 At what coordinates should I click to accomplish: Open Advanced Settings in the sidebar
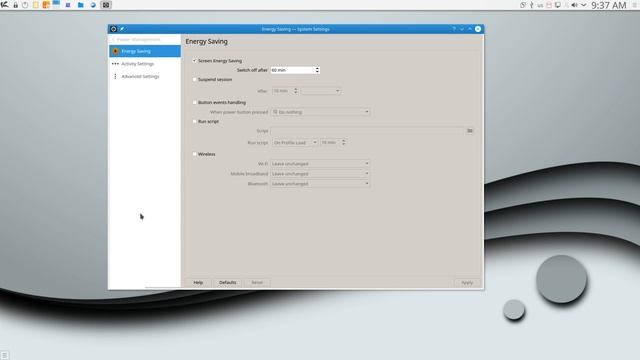click(144, 76)
